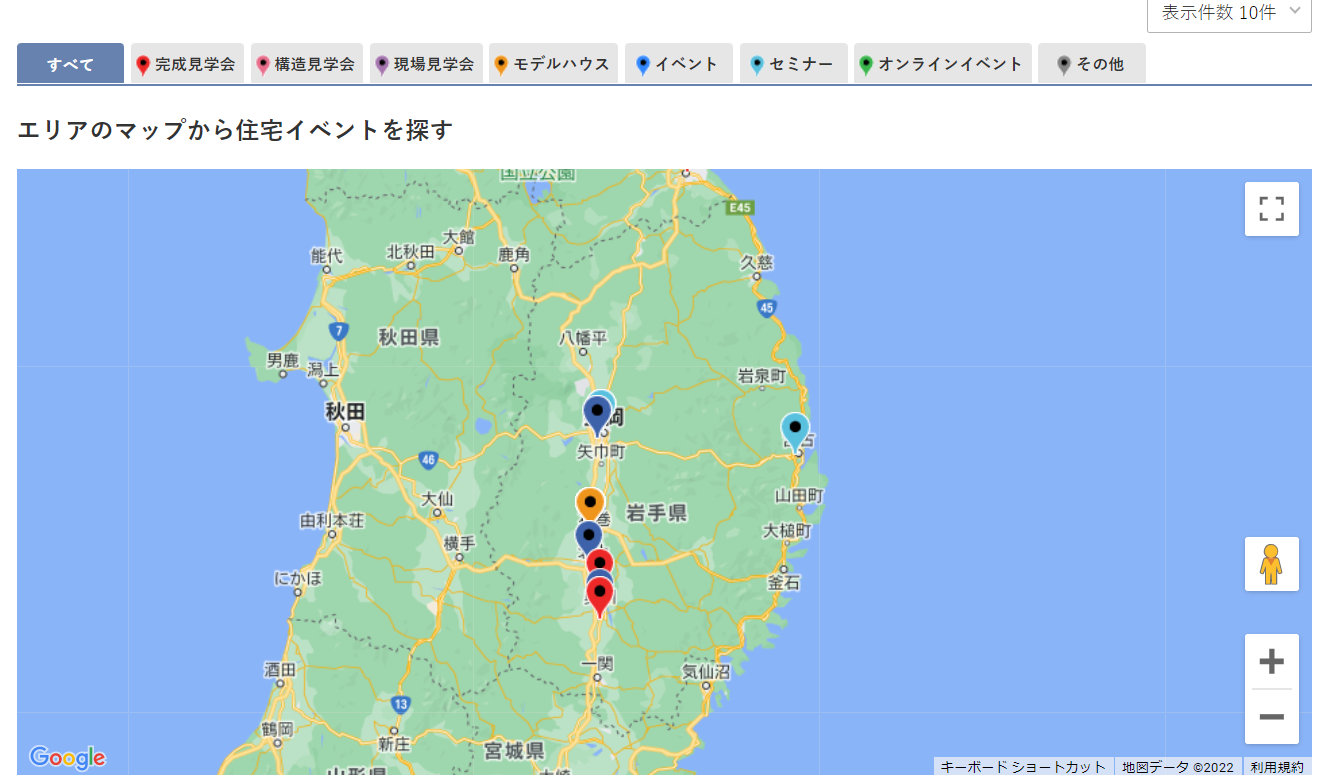Image resolution: width=1323 pixels, height=778 pixels.
Task: Select the イベント filter tab
Action: point(678,64)
